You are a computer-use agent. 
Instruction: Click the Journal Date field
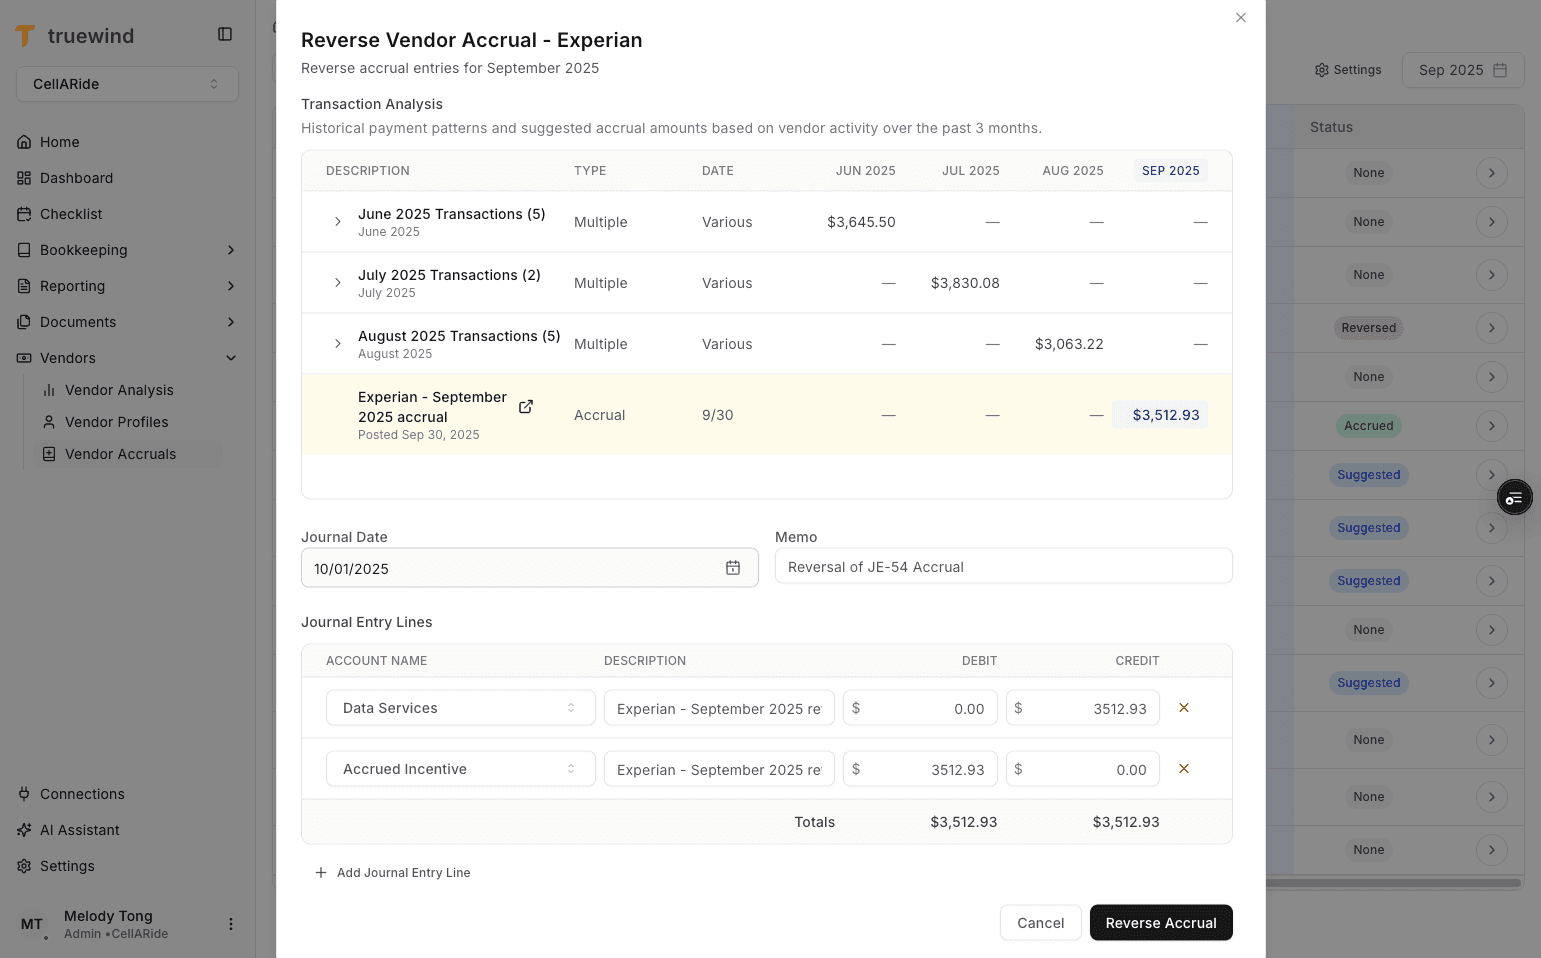(530, 568)
